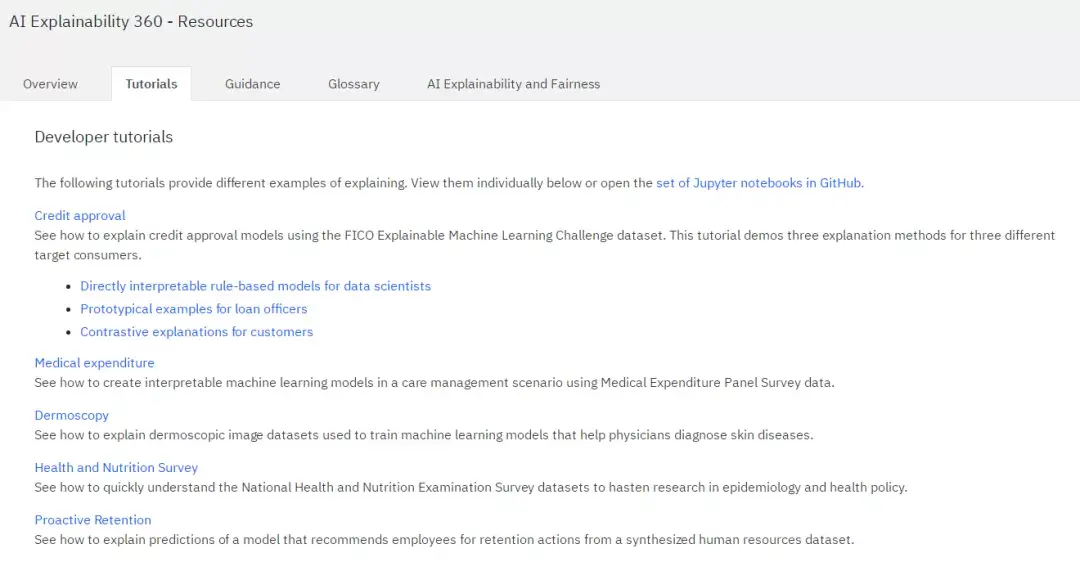The width and height of the screenshot is (1080, 562).
Task: Click the Developer tutorials heading
Action: coord(104,137)
